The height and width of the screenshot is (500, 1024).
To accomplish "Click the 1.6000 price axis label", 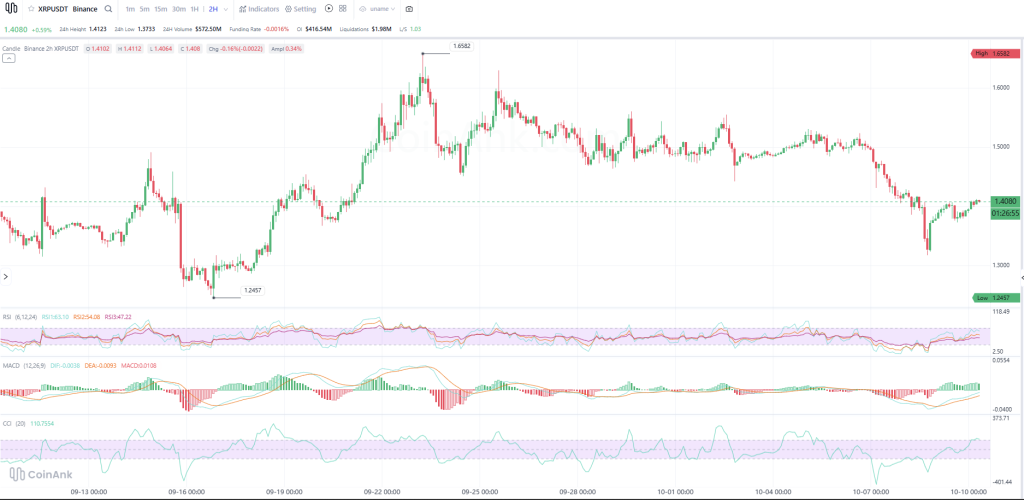I will pyautogui.click(x=1000, y=87).
